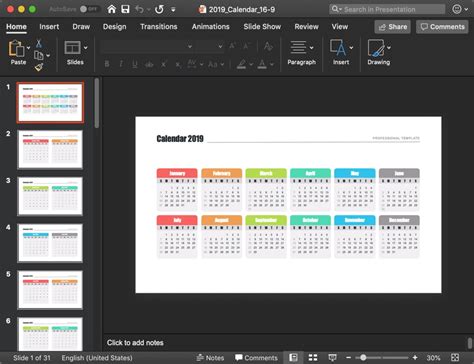Click the Save floppy disk icon

(125, 9)
